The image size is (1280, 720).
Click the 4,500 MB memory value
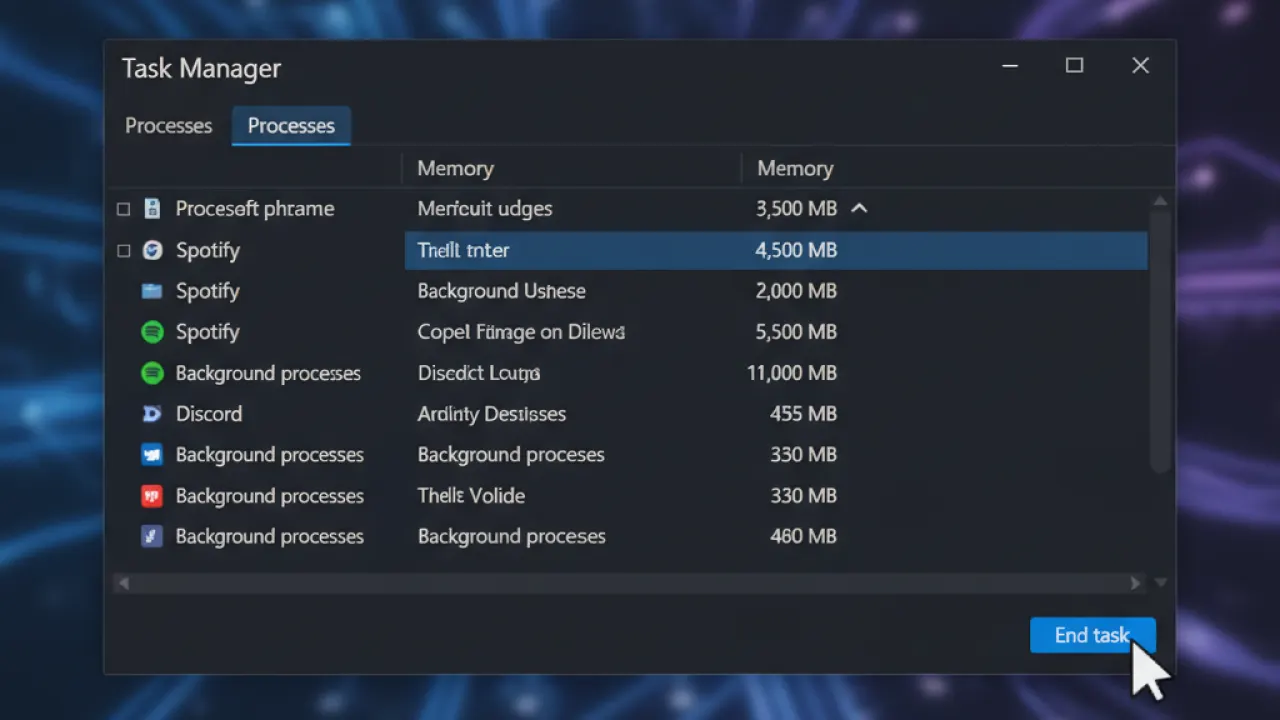796,250
